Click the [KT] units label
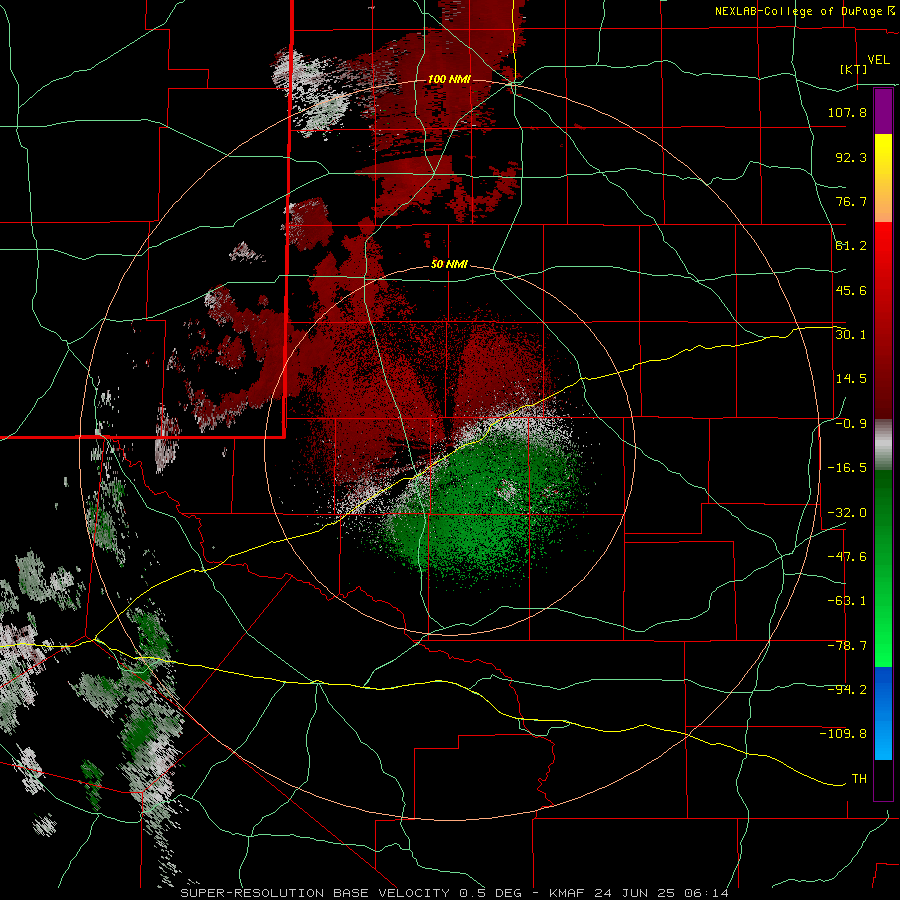The image size is (900, 900). click(854, 69)
